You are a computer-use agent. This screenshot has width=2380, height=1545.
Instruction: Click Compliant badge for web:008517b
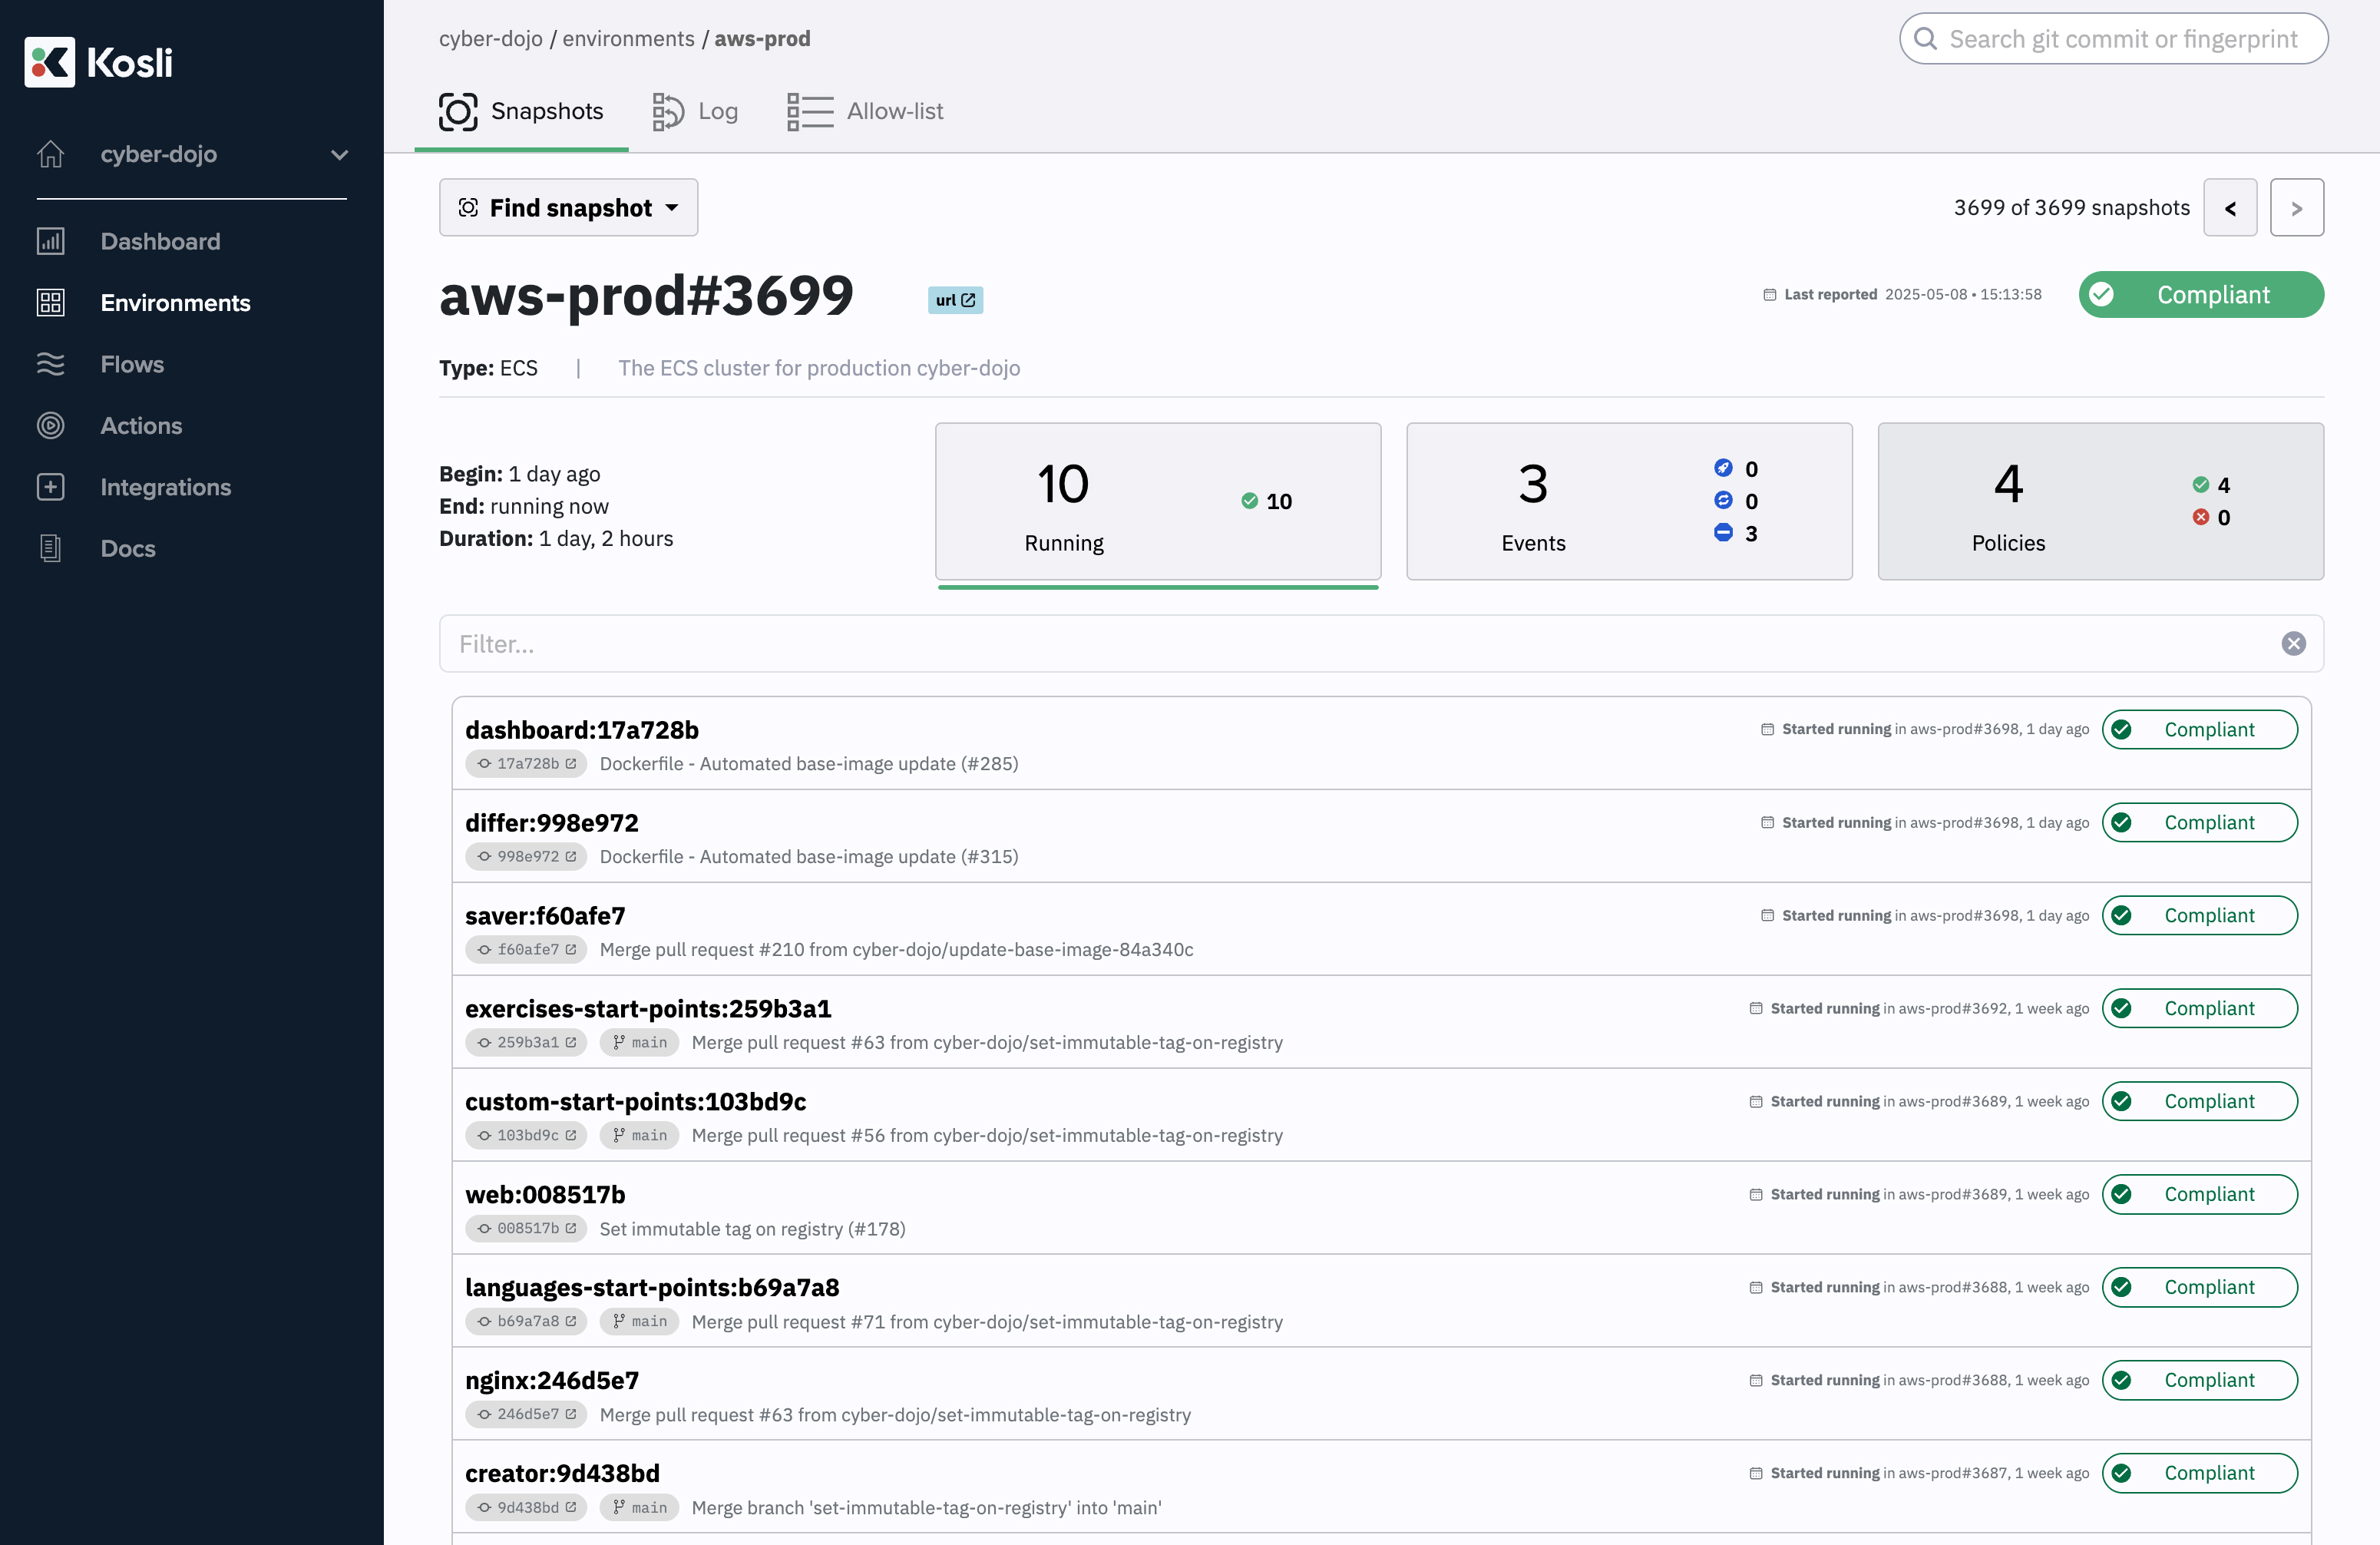(x=2199, y=1194)
